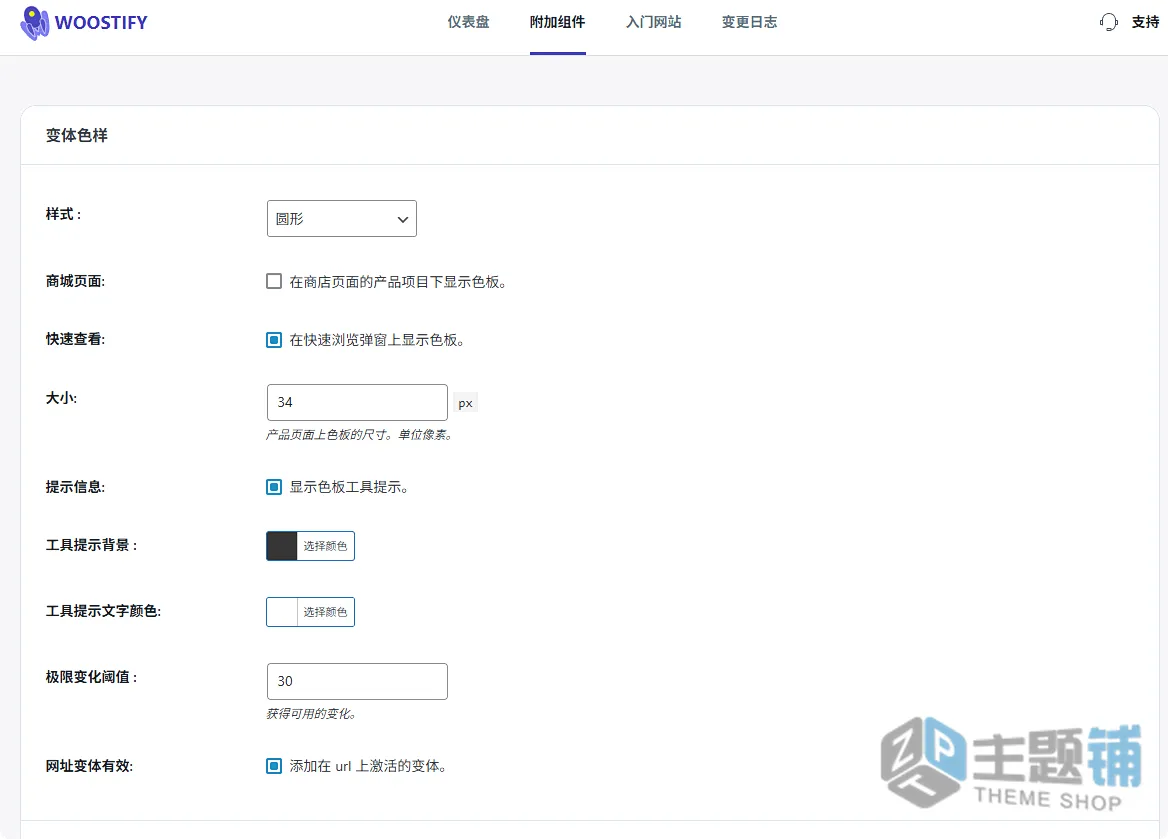Screen dimensions: 1168x839
Task: Switch to 附加组件 tab
Action: click(557, 22)
